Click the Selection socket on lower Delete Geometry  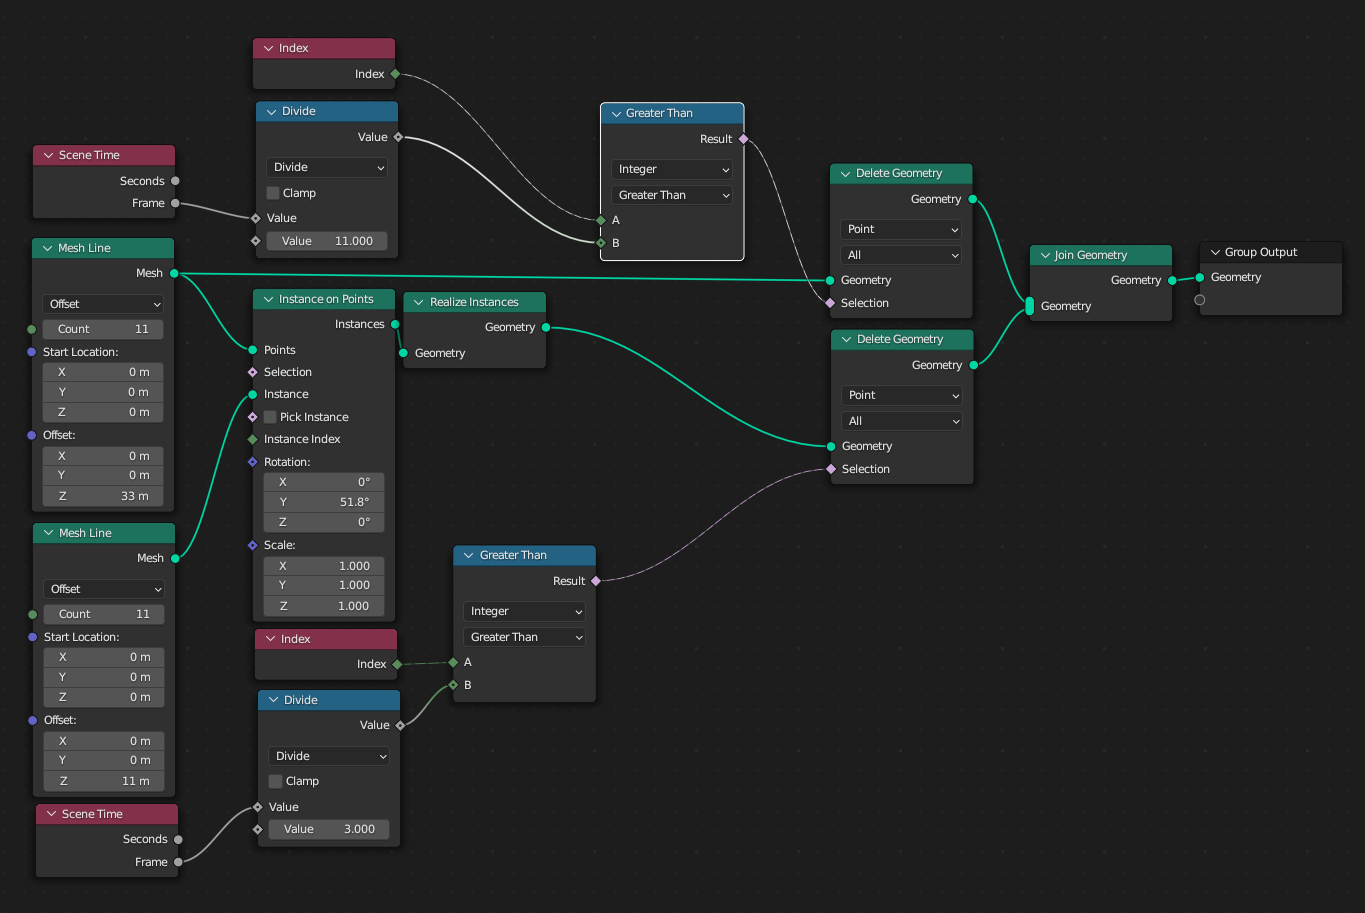831,469
